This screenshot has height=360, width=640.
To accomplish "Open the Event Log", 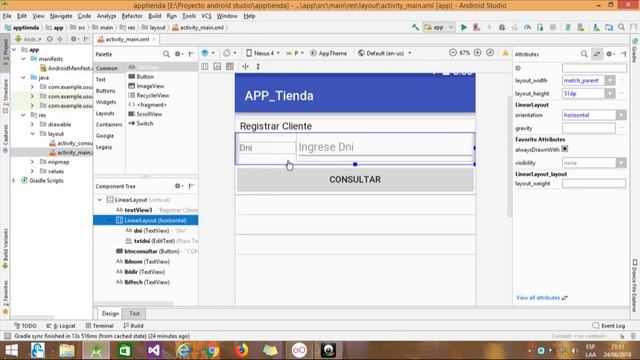I will pyautogui.click(x=609, y=326).
